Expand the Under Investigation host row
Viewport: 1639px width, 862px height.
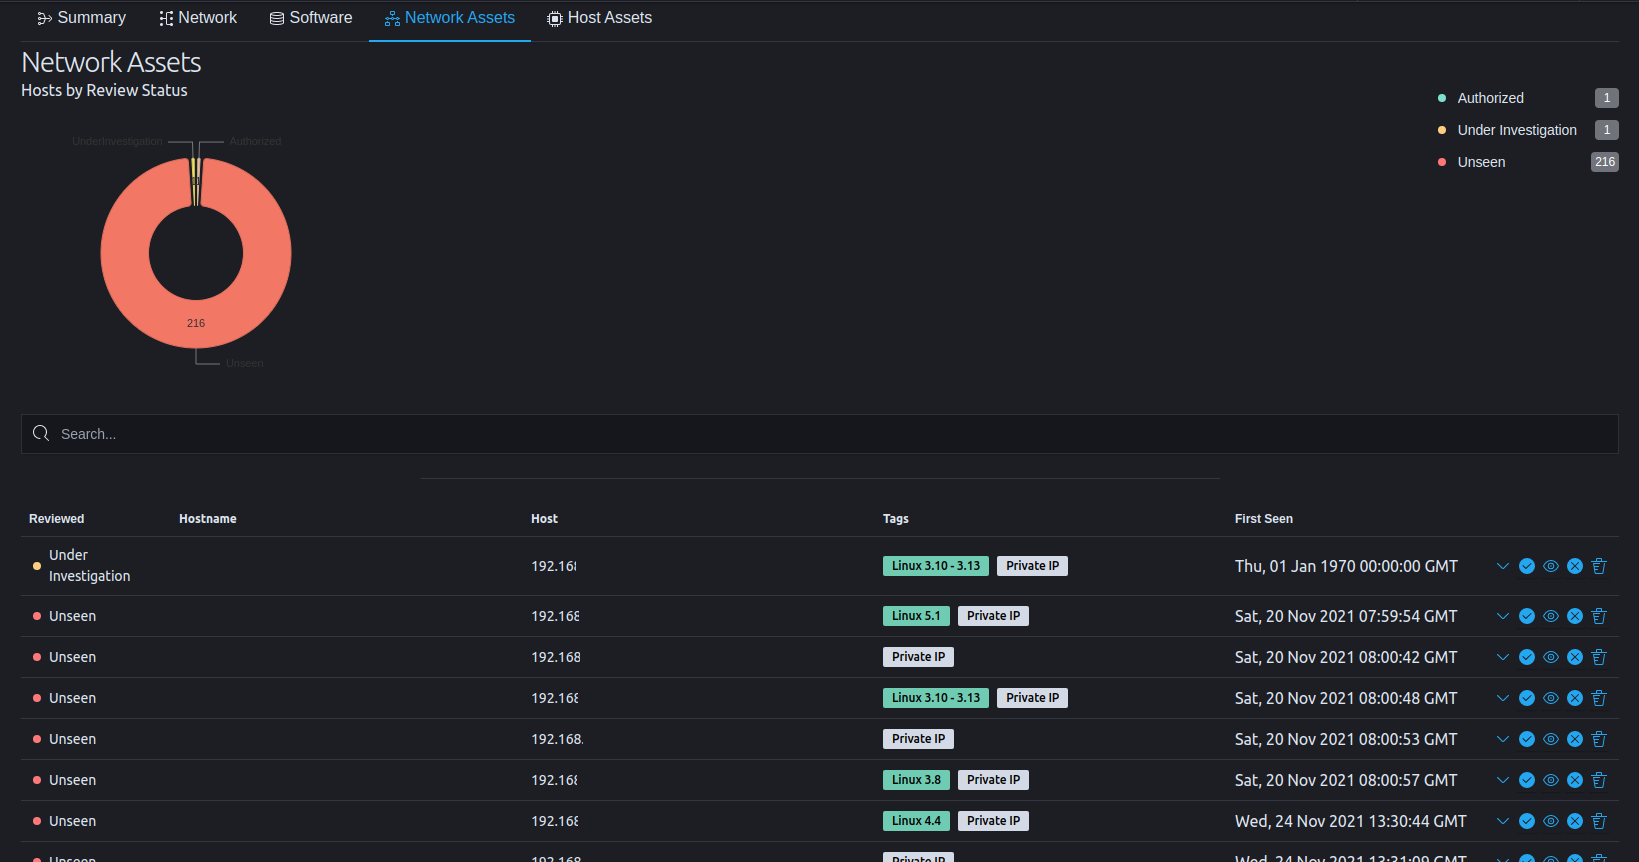click(x=1503, y=566)
